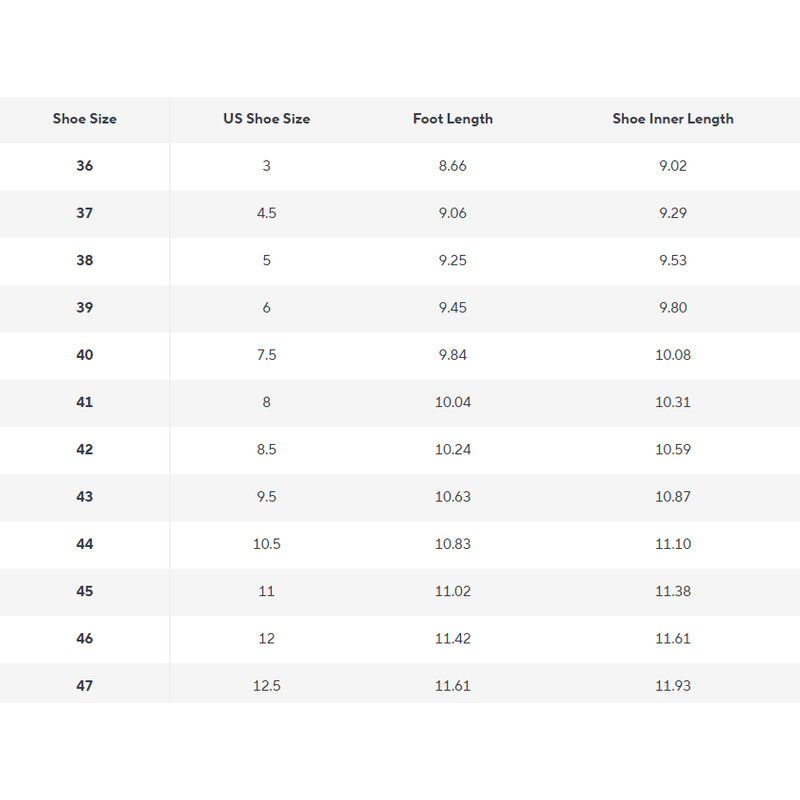This screenshot has height=800, width=800.
Task: Click US shoe size 12.5 value
Action: [x=266, y=686]
